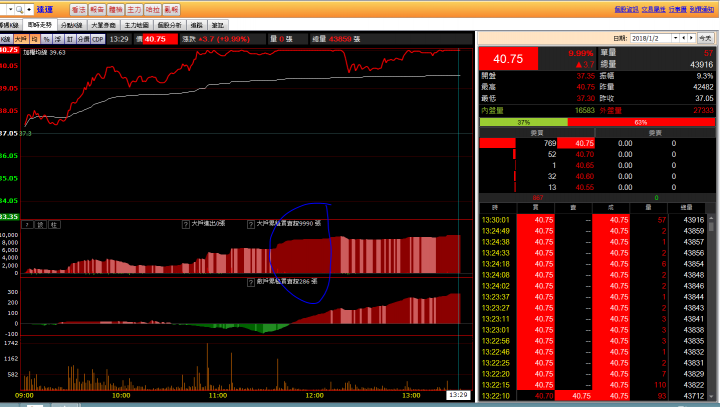Toggle the 均 average line button
The image size is (720, 407).
[35, 39]
